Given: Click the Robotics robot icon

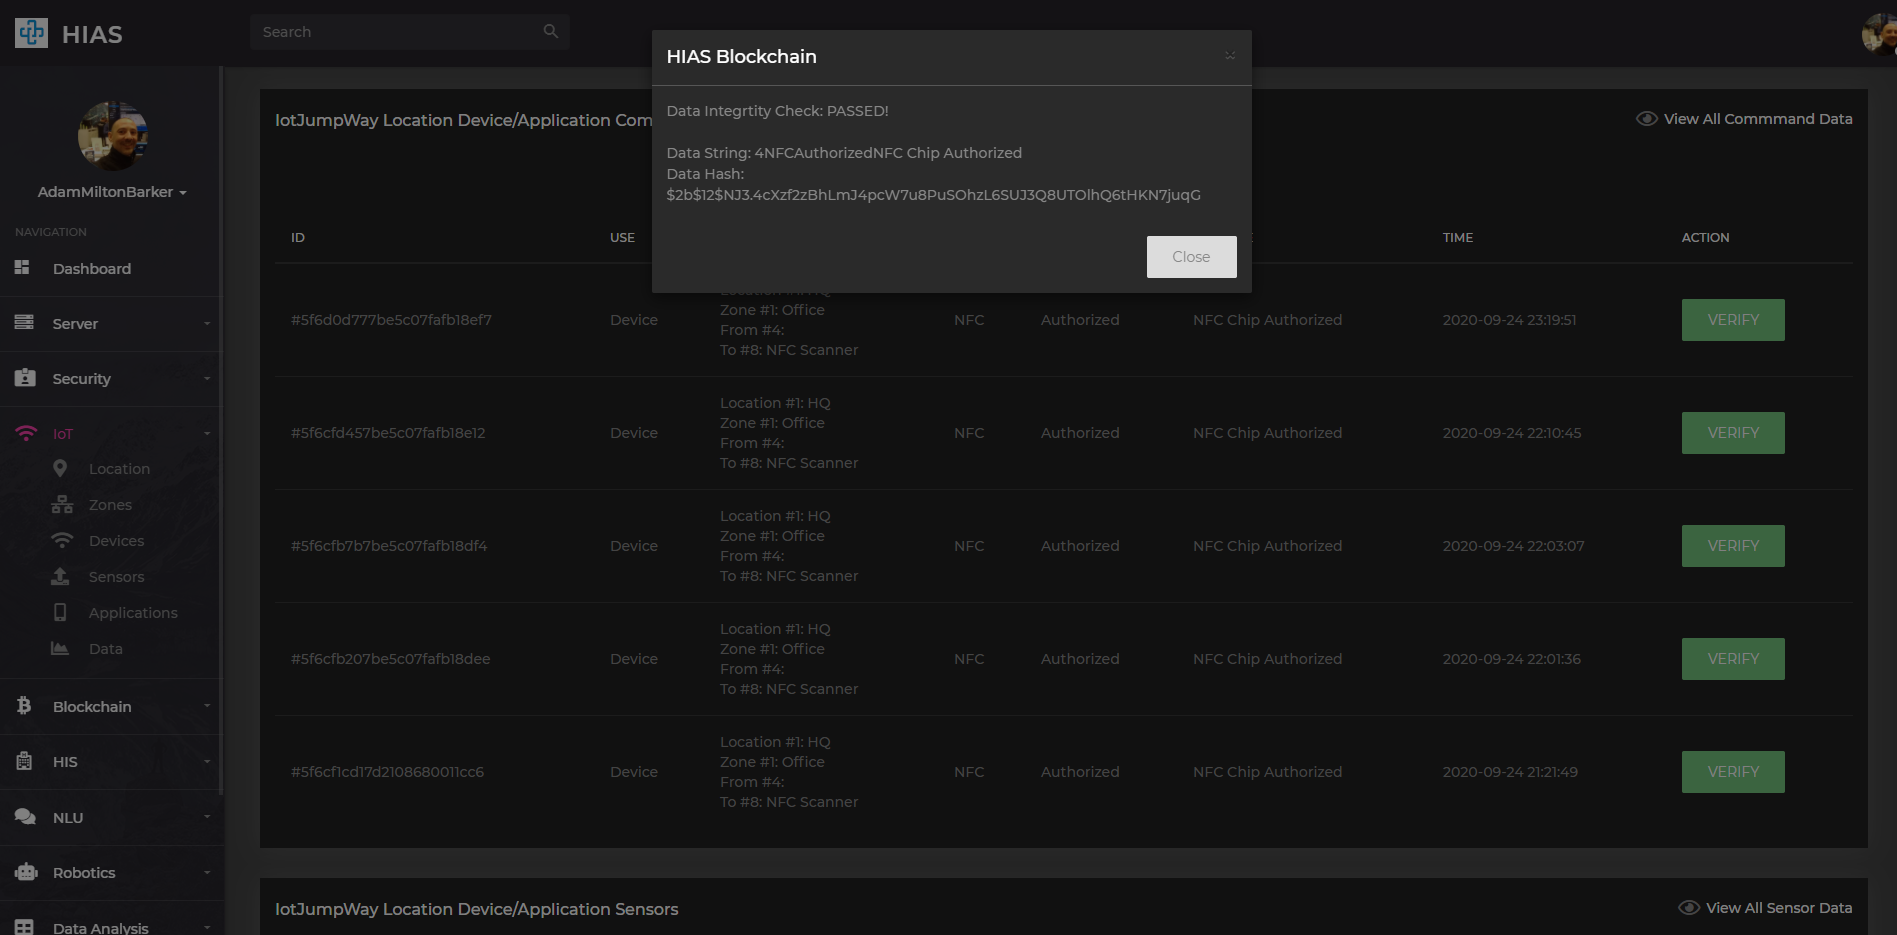Looking at the screenshot, I should [26, 872].
